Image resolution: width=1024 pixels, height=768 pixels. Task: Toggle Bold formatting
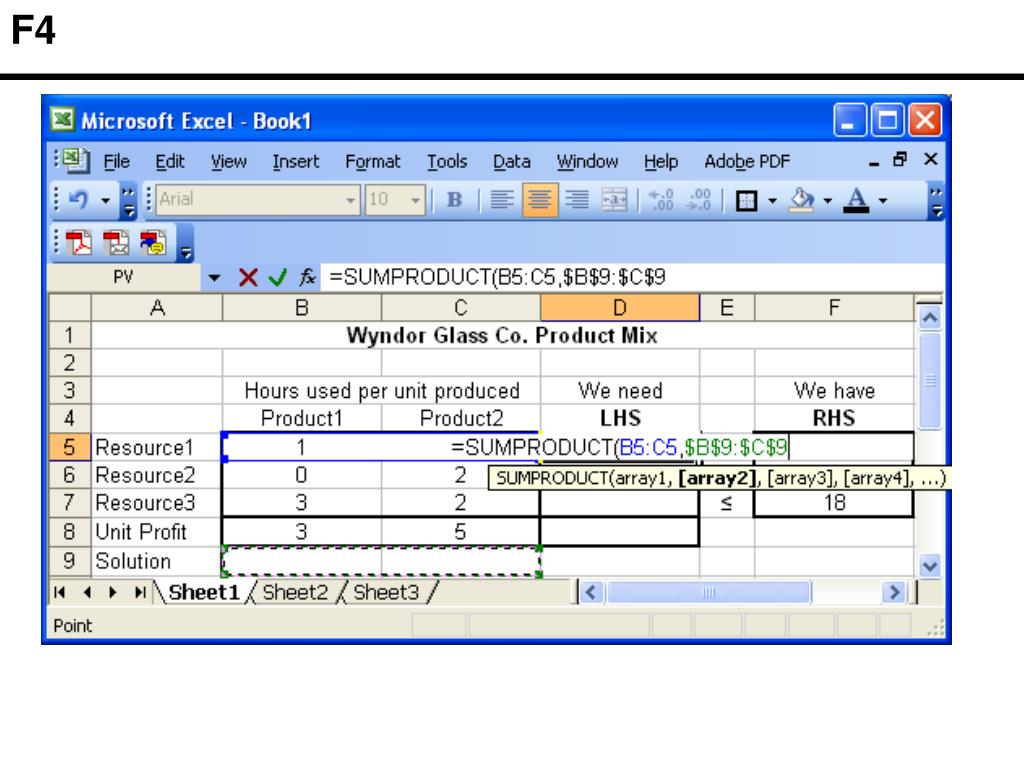[455, 200]
